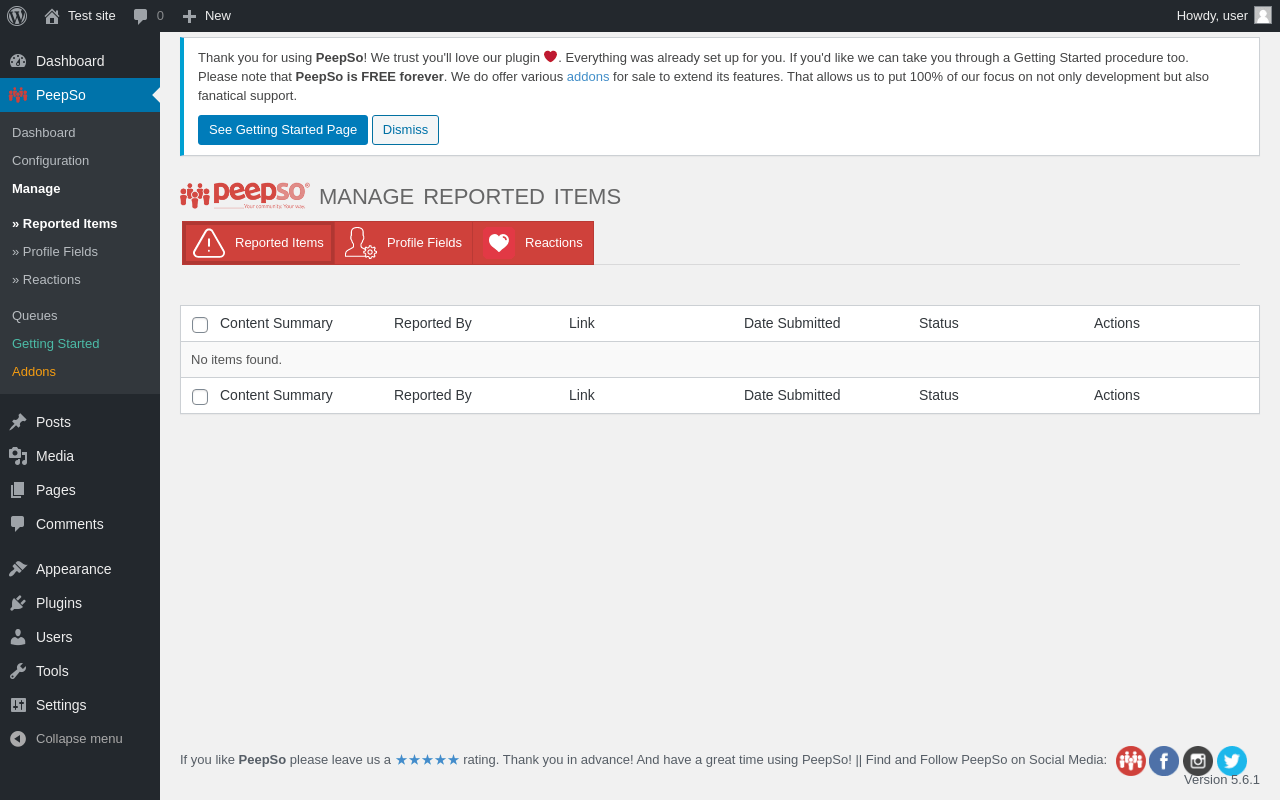
Task: Click the Plugins plug icon
Action: pyautogui.click(x=18, y=603)
